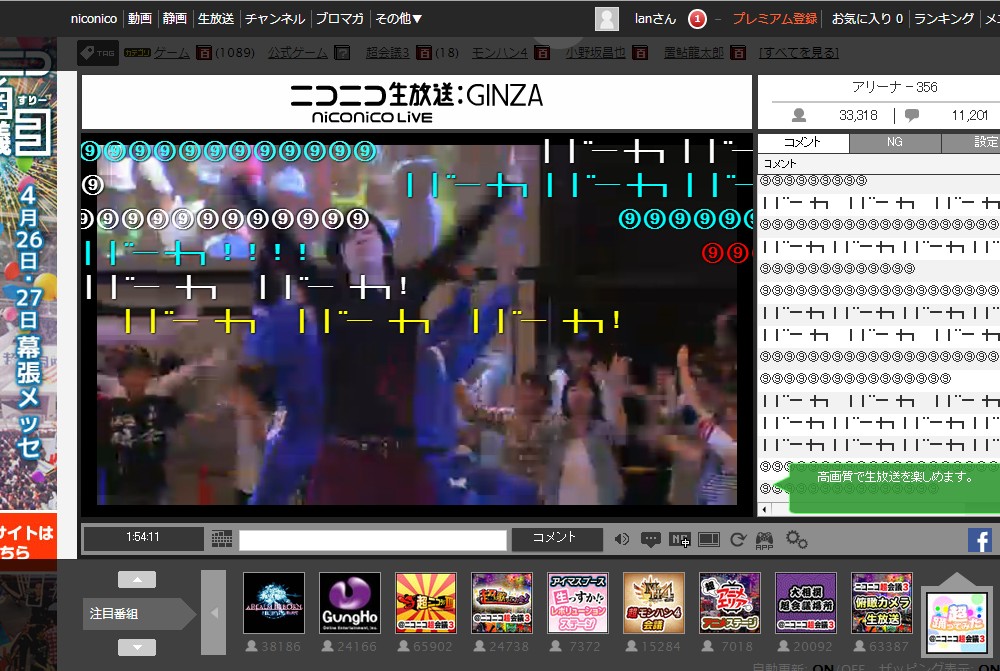
Task: Open the アイマスブース program thumbnail
Action: point(578,602)
